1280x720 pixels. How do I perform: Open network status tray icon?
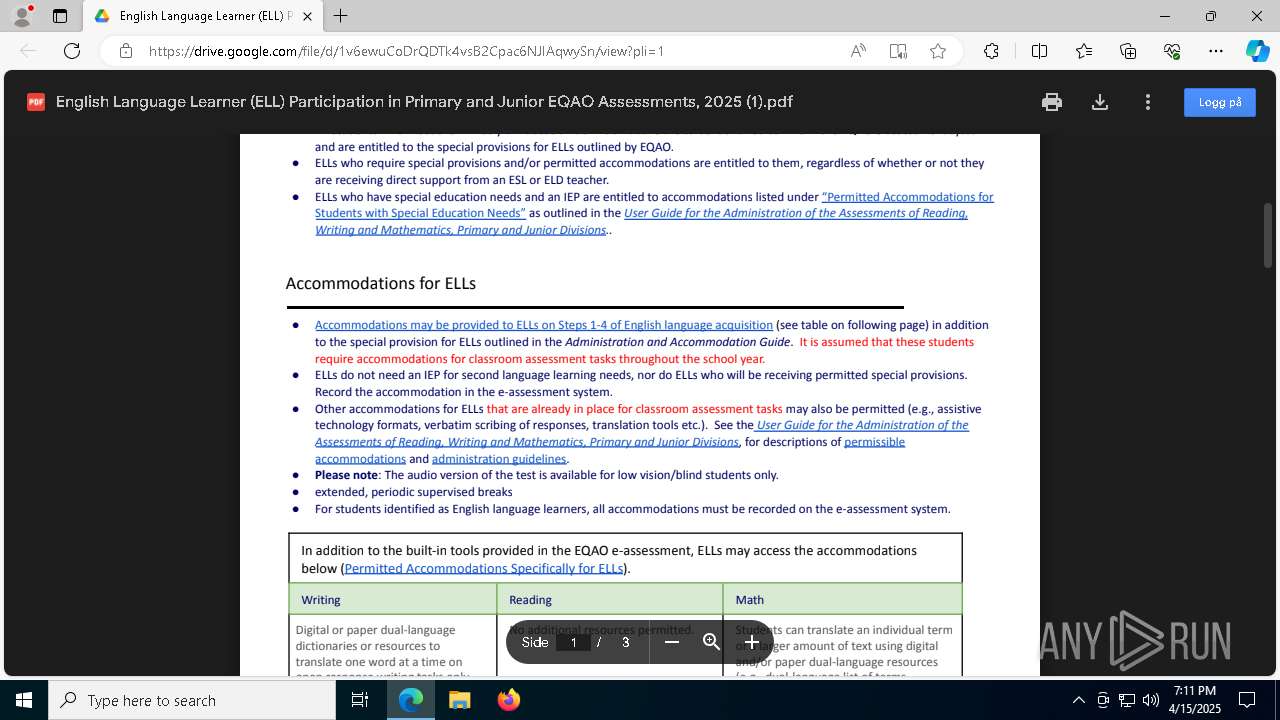pyautogui.click(x=1126, y=700)
